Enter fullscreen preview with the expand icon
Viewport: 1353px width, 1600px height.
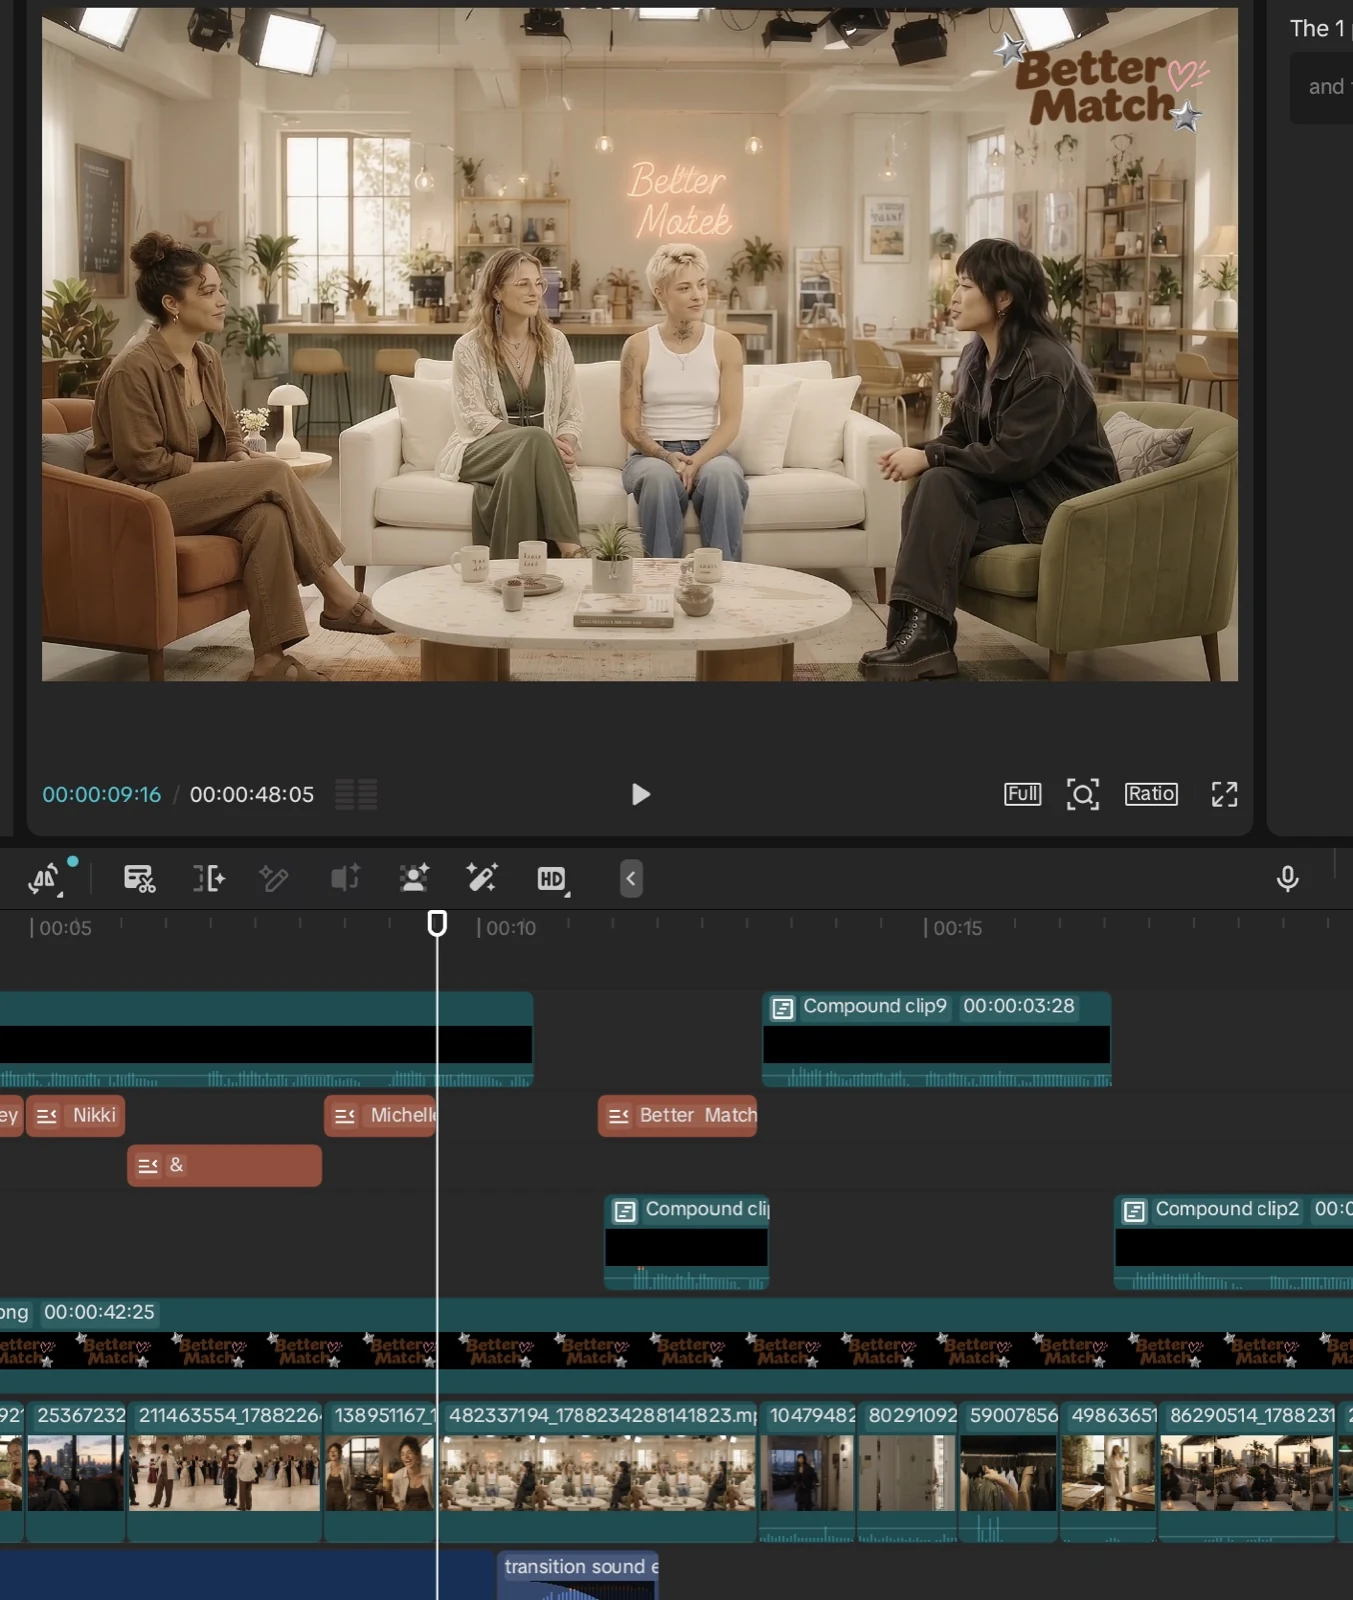click(1224, 794)
